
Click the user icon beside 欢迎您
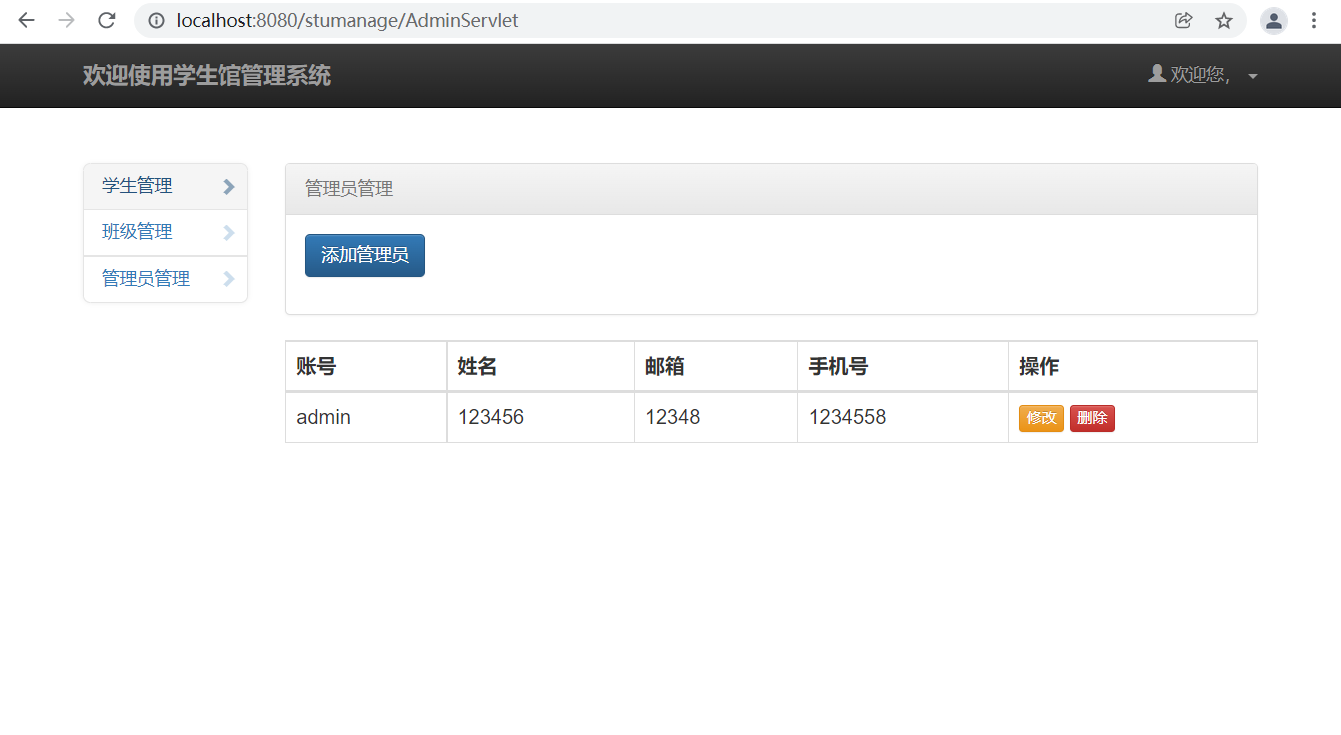[1157, 74]
